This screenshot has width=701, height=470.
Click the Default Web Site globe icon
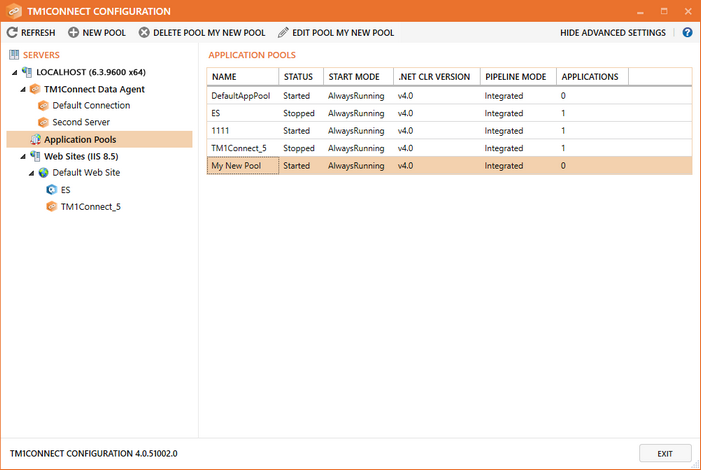[x=43, y=173]
